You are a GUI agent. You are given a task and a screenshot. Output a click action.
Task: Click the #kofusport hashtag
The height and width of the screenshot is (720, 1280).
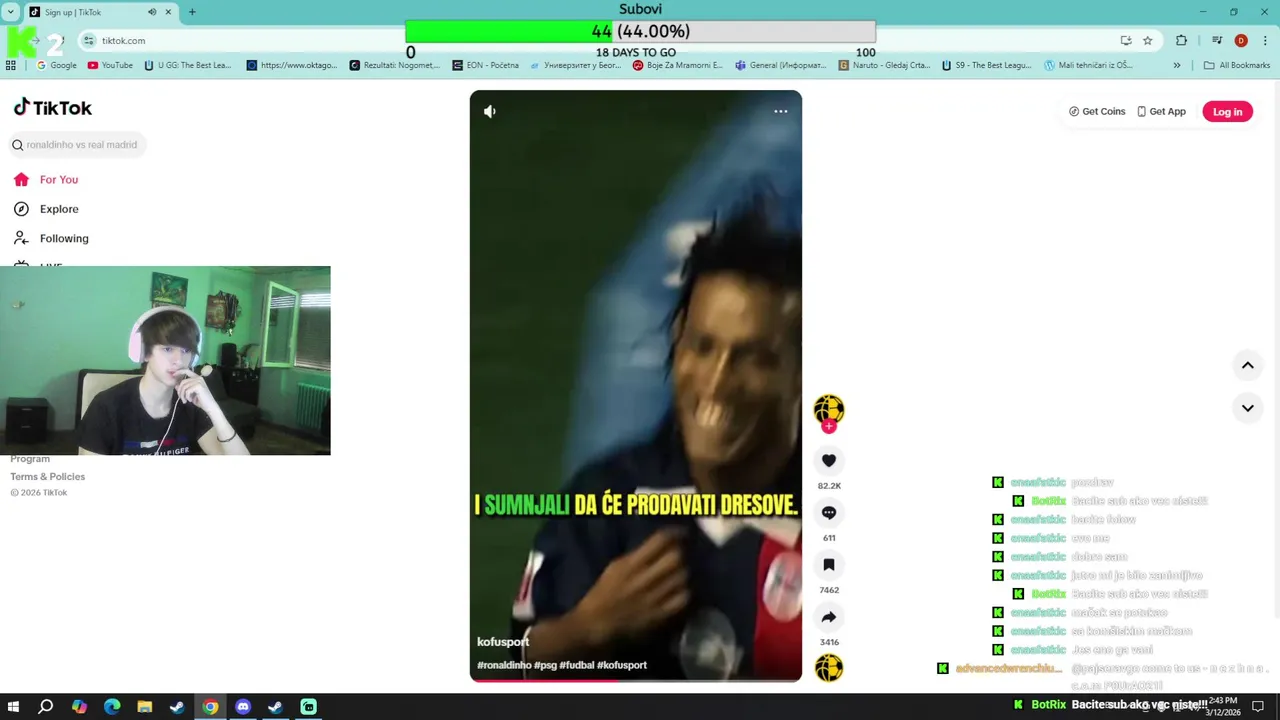[622, 665]
